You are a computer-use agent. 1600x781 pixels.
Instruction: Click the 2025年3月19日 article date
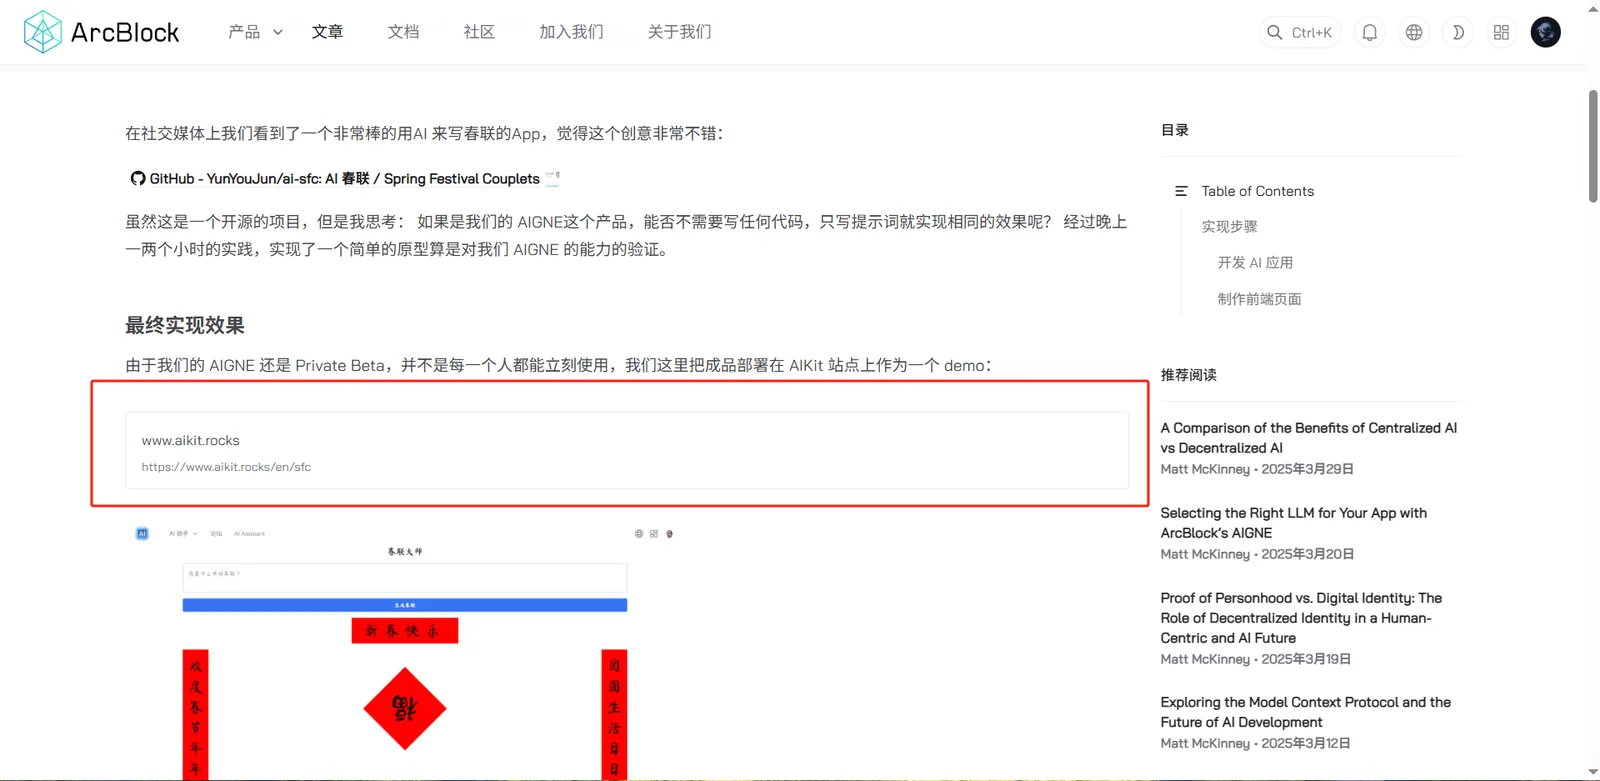[x=1306, y=659]
